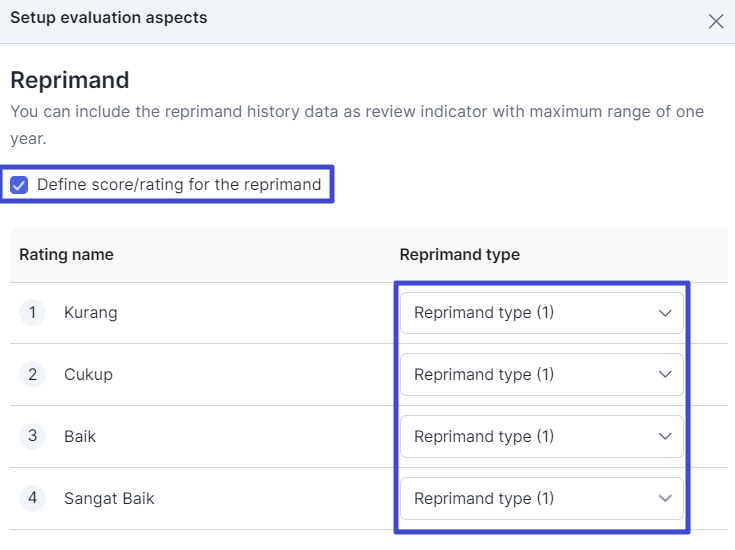Select the Sangat Baik rating name
This screenshot has height=550, width=735.
pos(109,498)
